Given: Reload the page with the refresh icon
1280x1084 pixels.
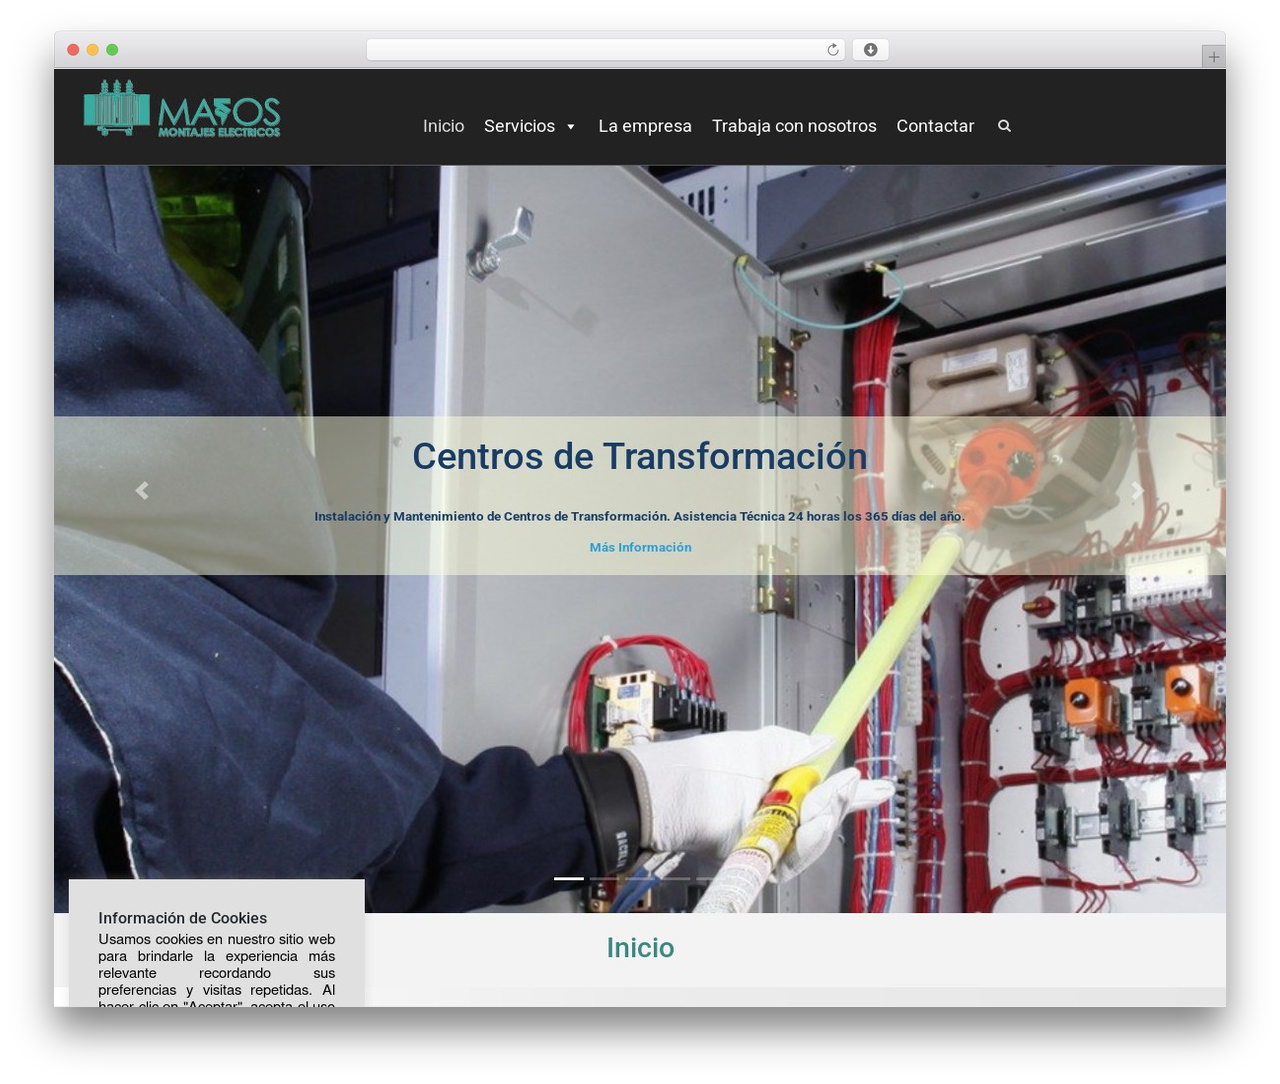Looking at the screenshot, I should (832, 50).
